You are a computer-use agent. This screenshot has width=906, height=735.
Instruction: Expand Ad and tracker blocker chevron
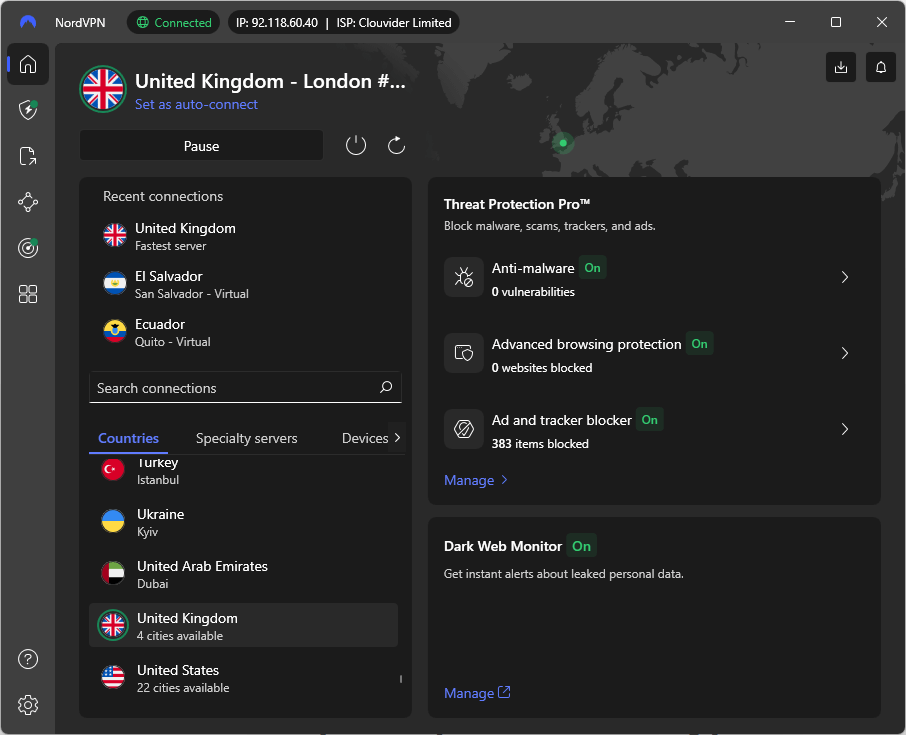(845, 429)
